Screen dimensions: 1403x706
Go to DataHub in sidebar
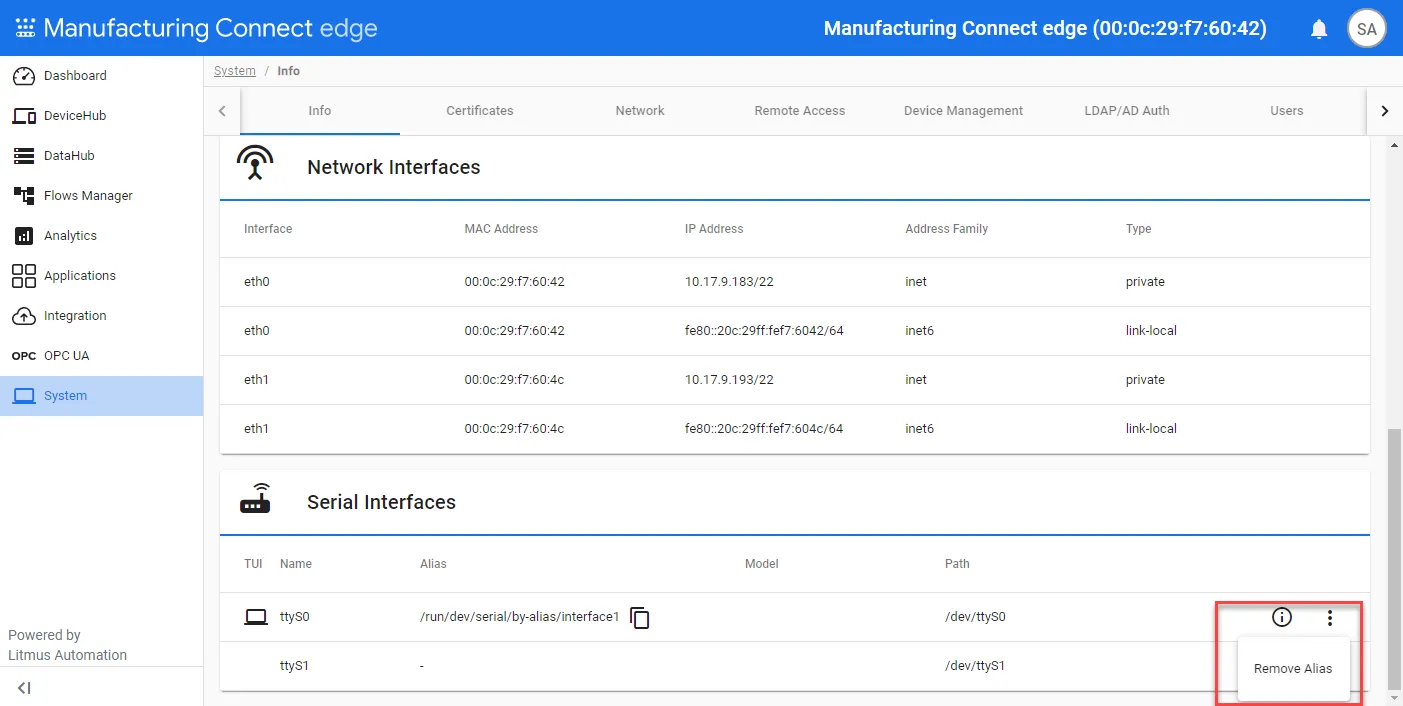101,156
